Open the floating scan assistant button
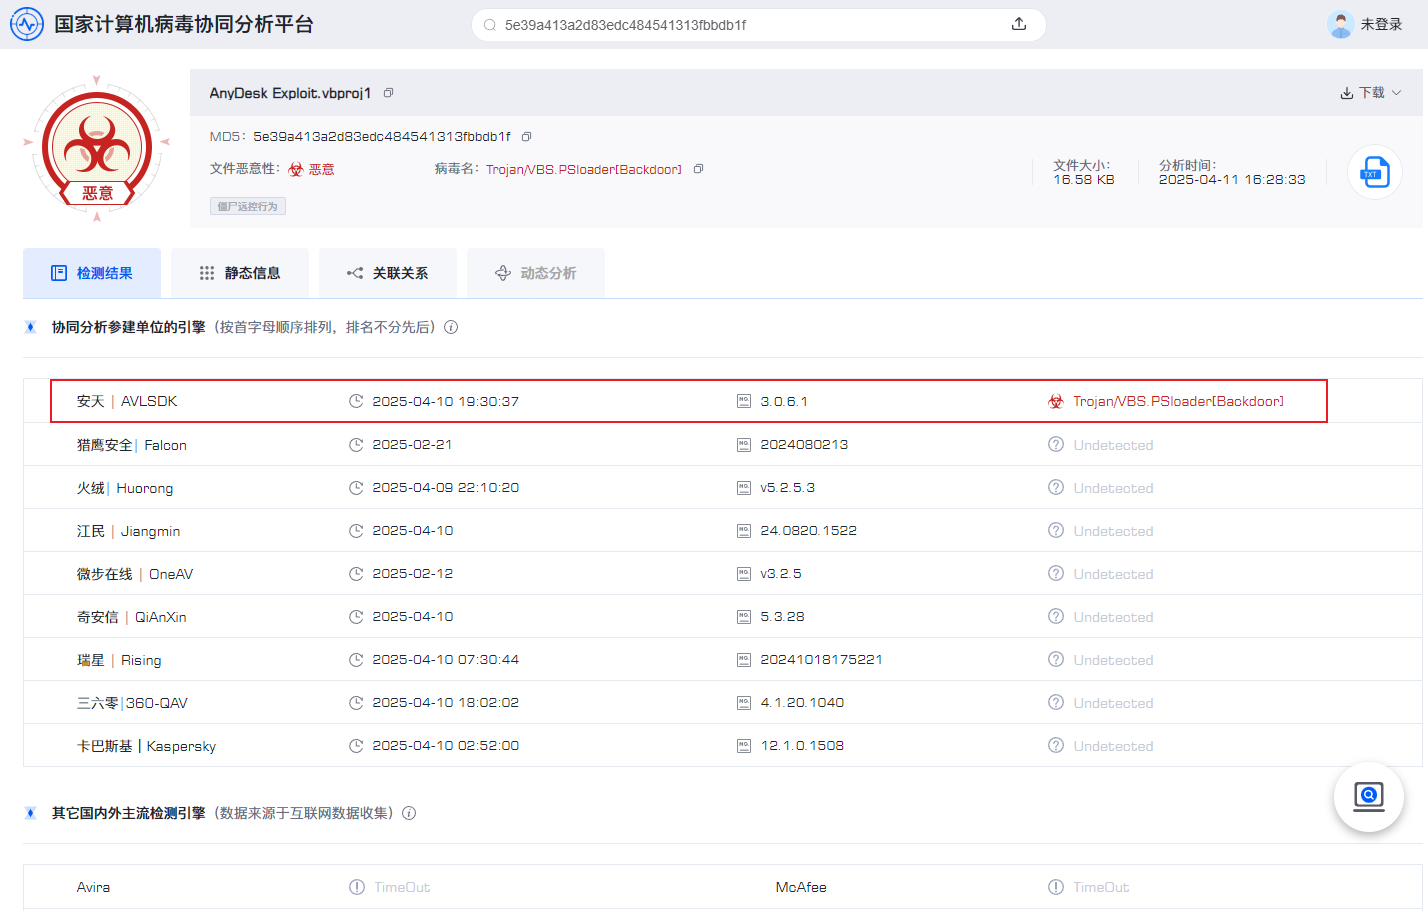 coord(1369,796)
